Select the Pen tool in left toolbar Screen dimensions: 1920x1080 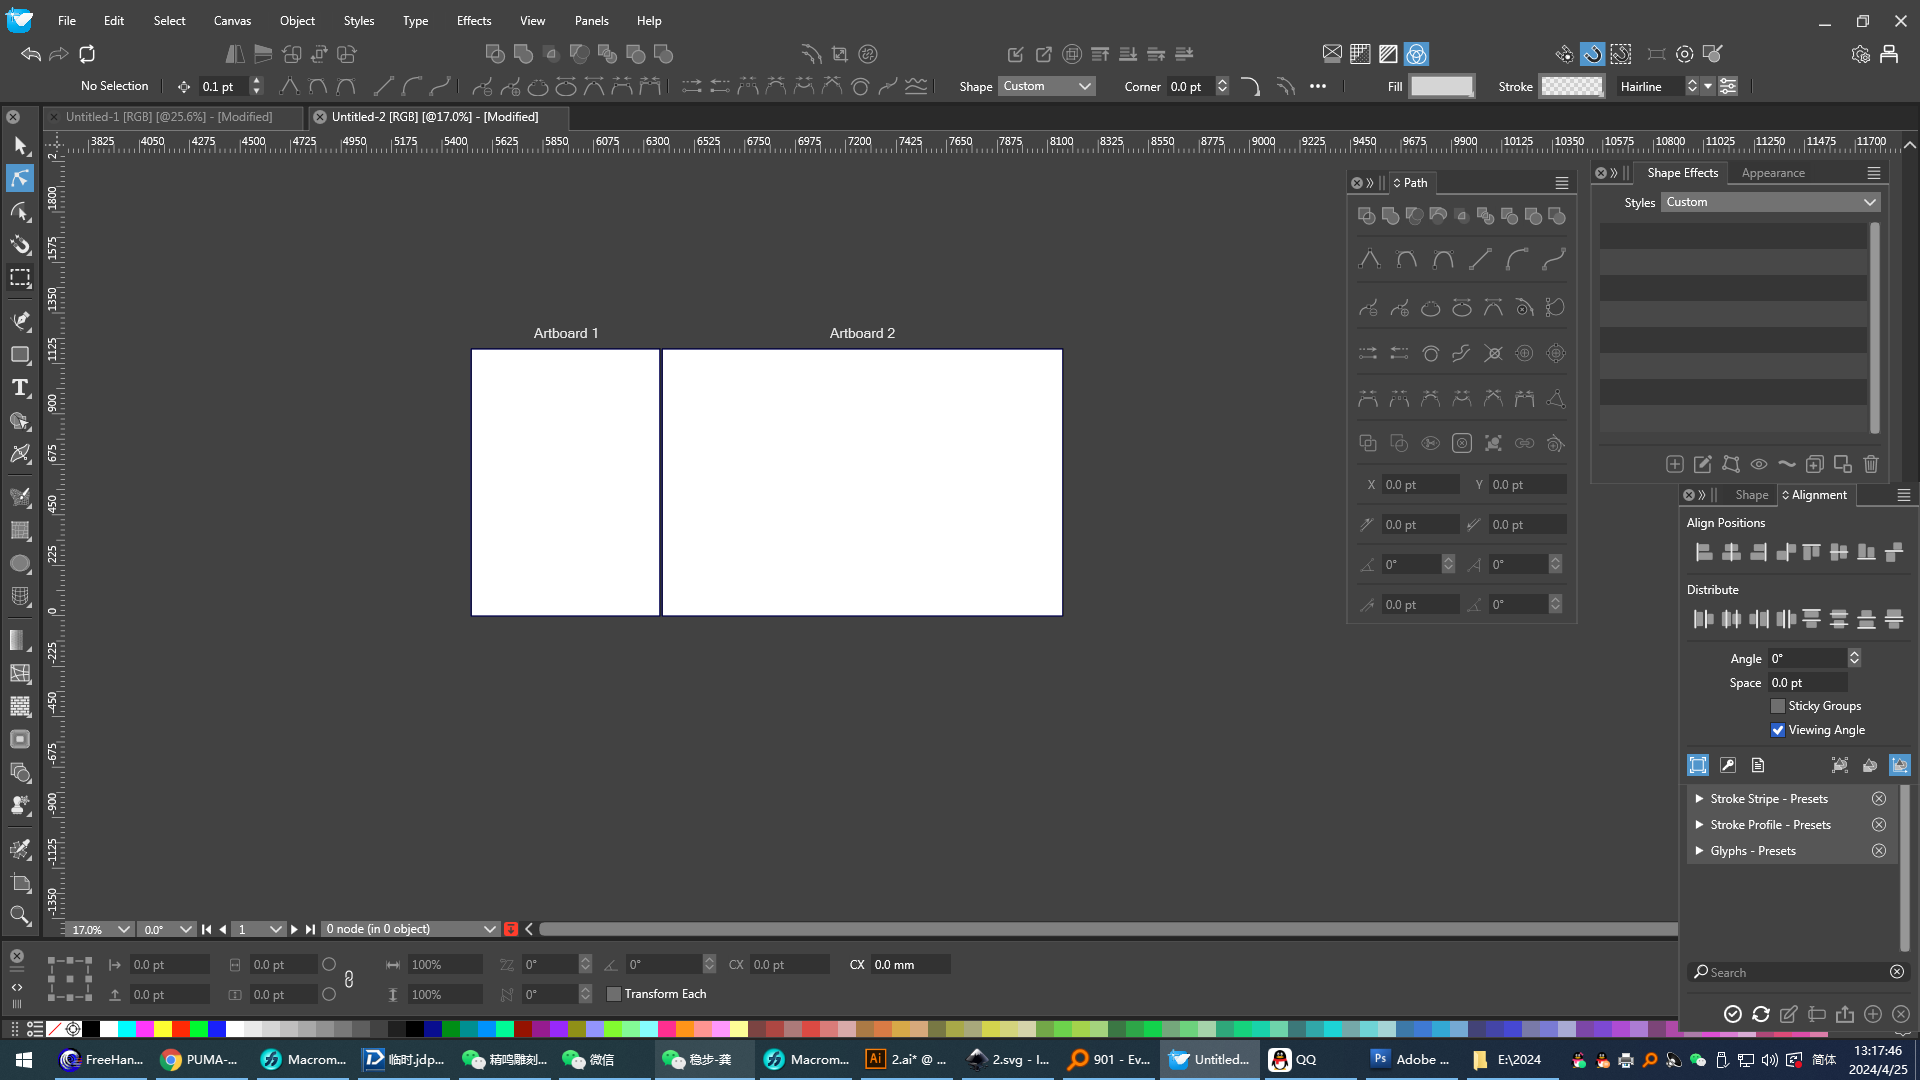(20, 321)
